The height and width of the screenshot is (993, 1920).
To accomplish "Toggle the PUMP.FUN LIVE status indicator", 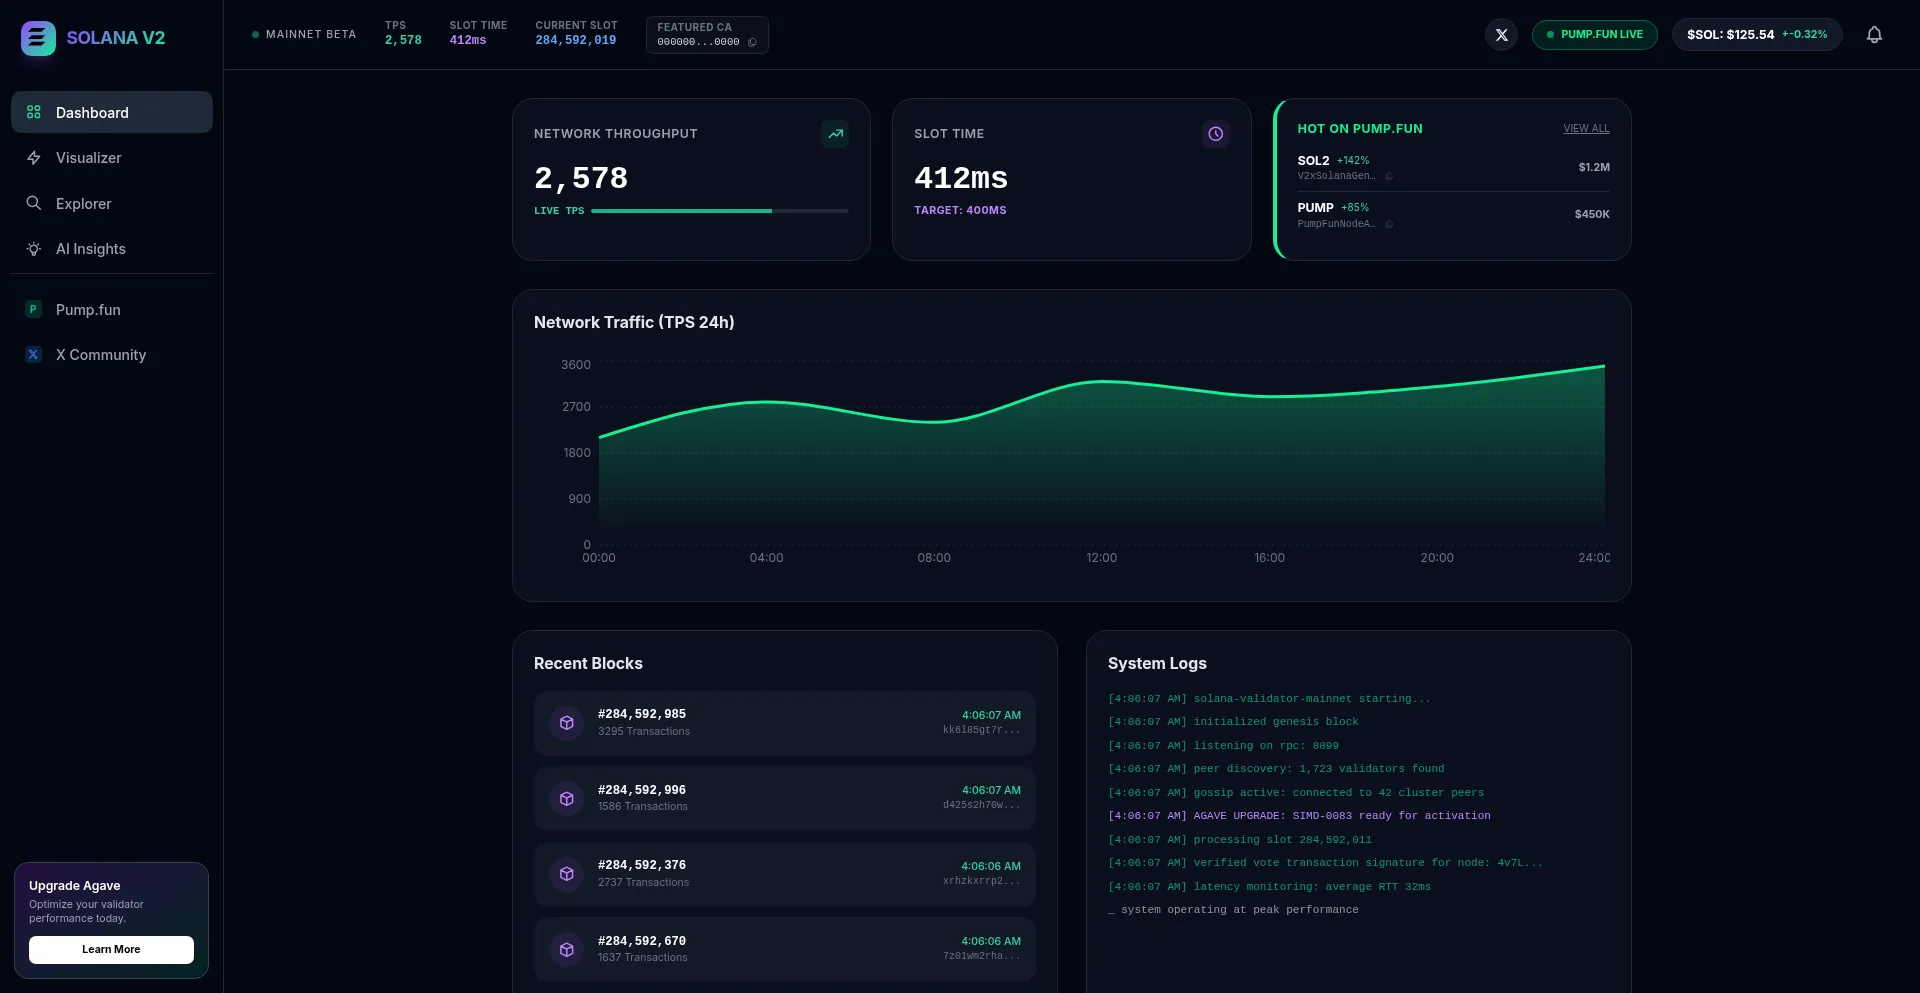I will 1594,34.
